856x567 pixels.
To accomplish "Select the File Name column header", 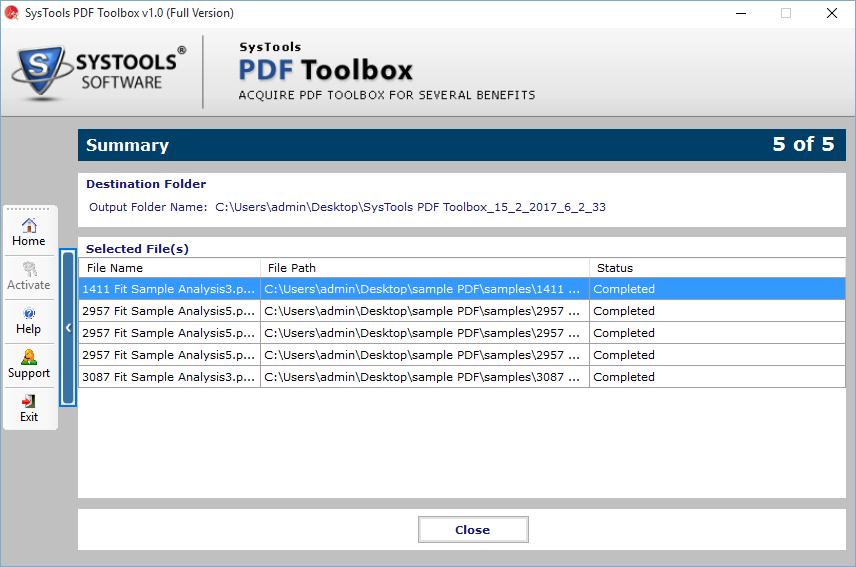I will [x=170, y=268].
